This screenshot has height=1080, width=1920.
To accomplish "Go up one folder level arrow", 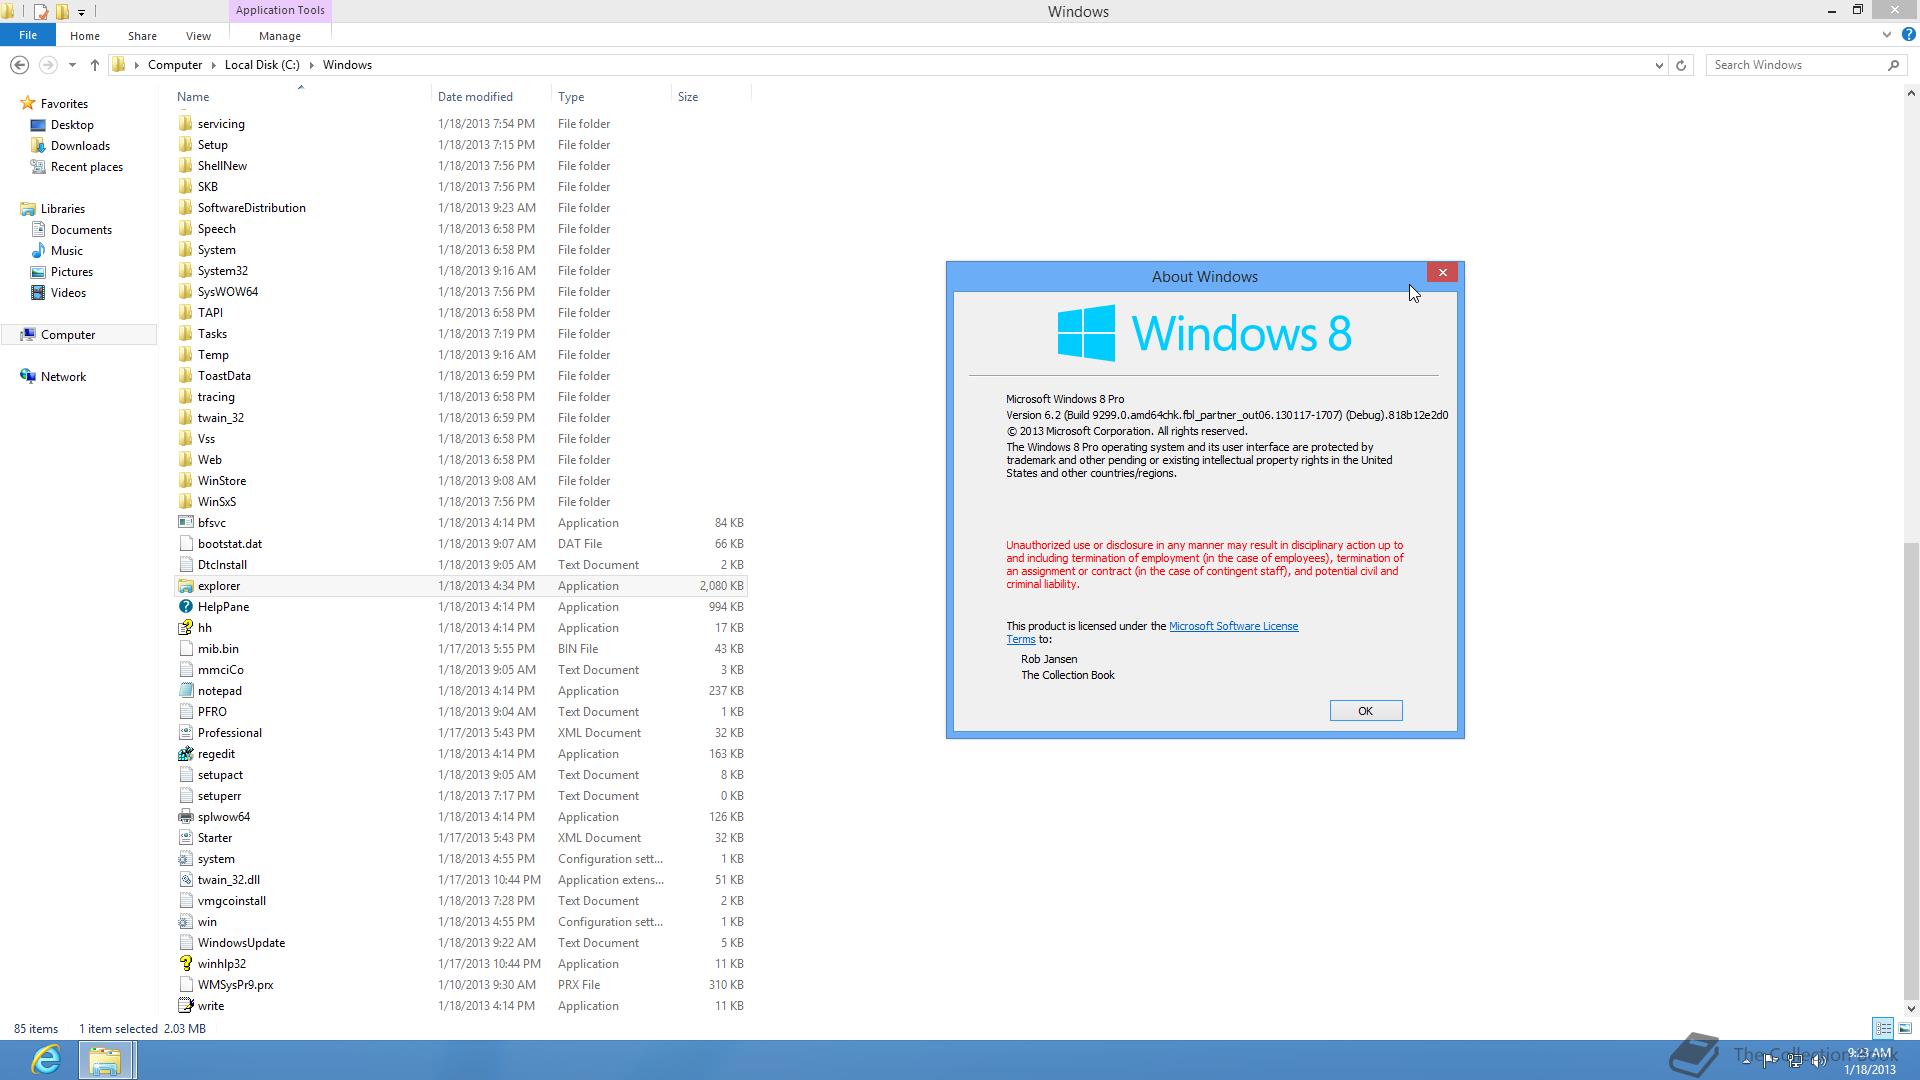I will 95,65.
